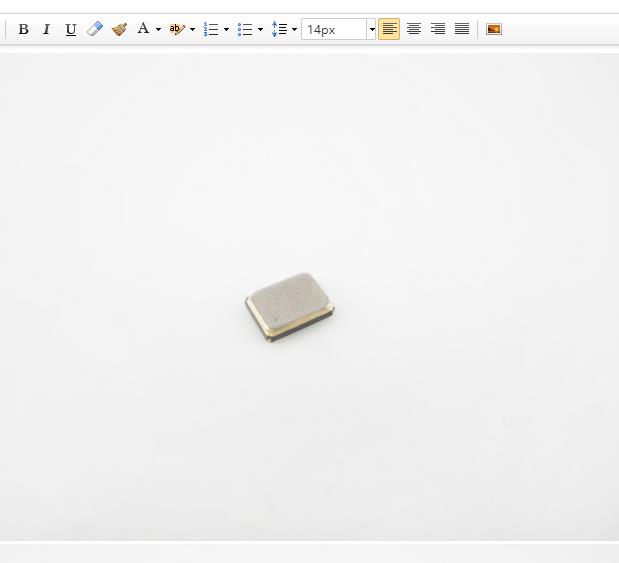This screenshot has width=619, height=563.
Task: Open the bullet list style dropdown
Action: pyautogui.click(x=260, y=29)
